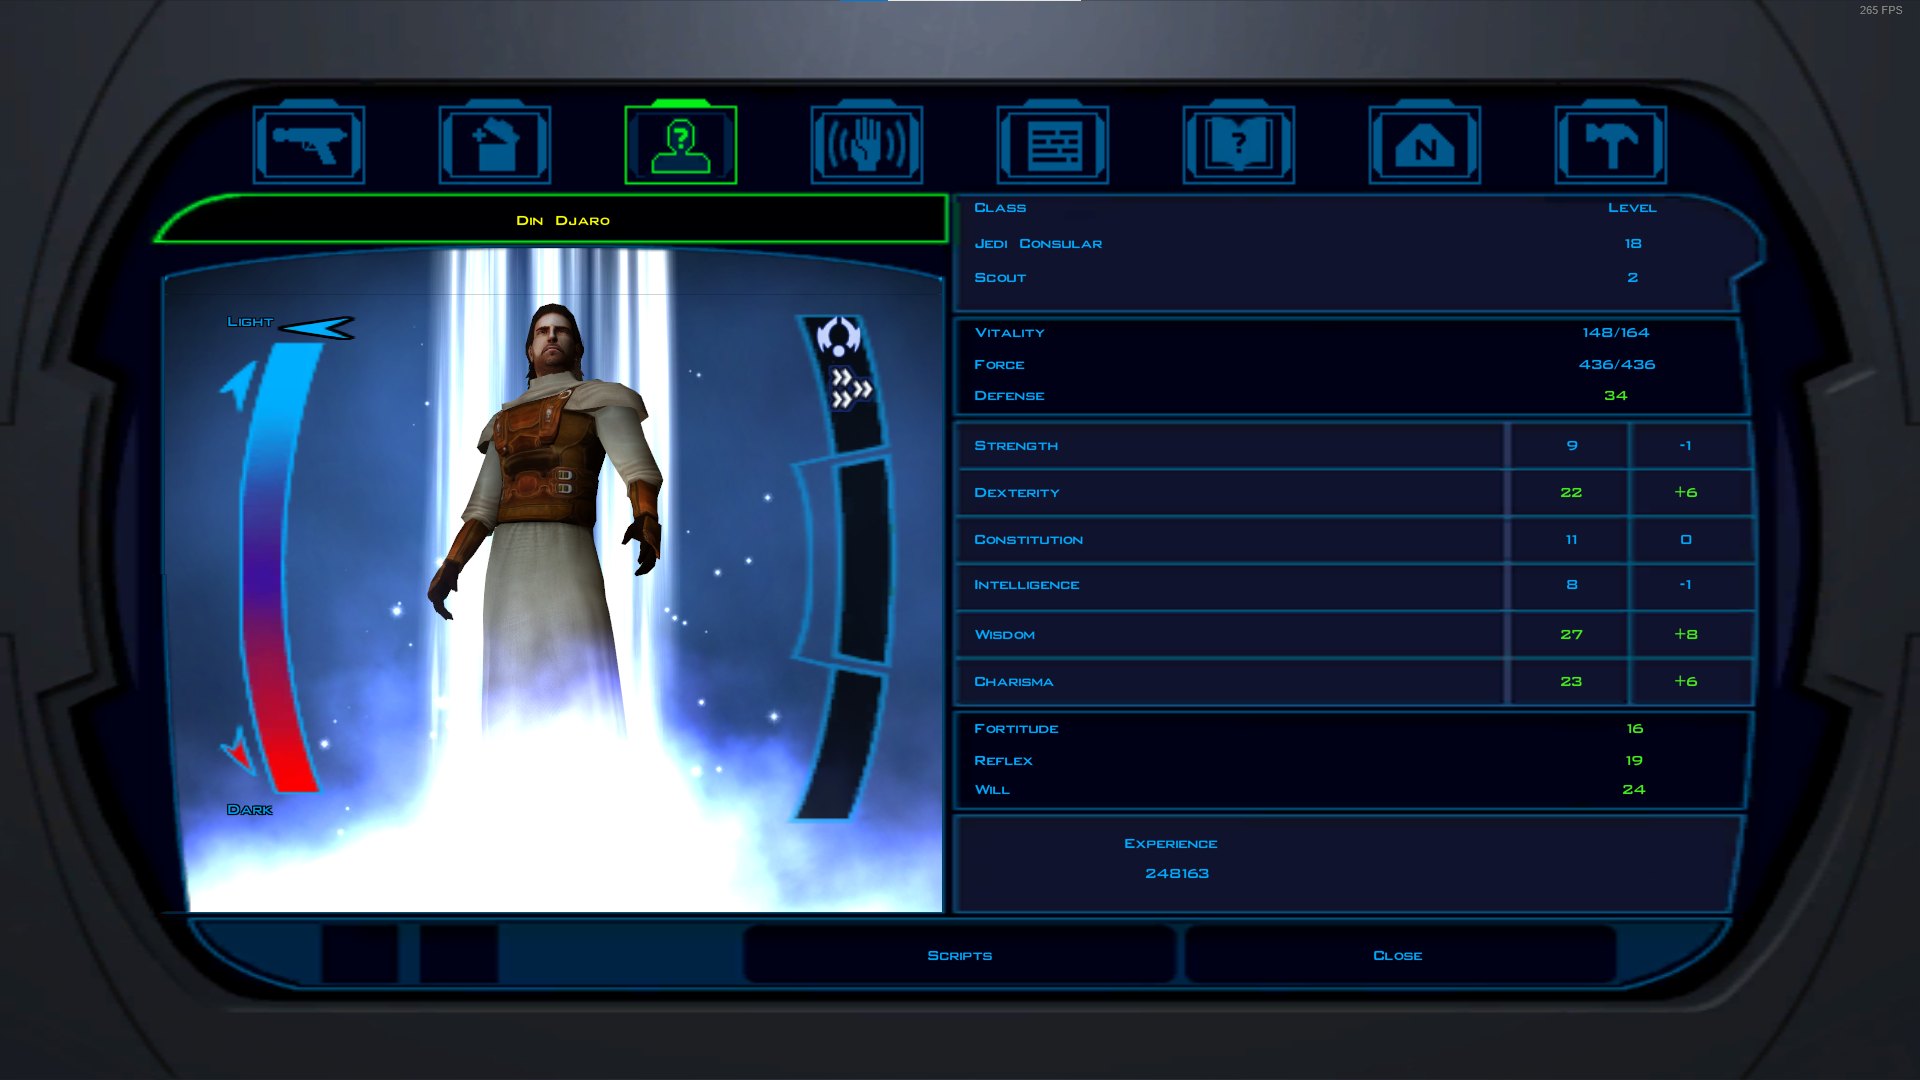Select the Character sheet icon

[x=681, y=145]
